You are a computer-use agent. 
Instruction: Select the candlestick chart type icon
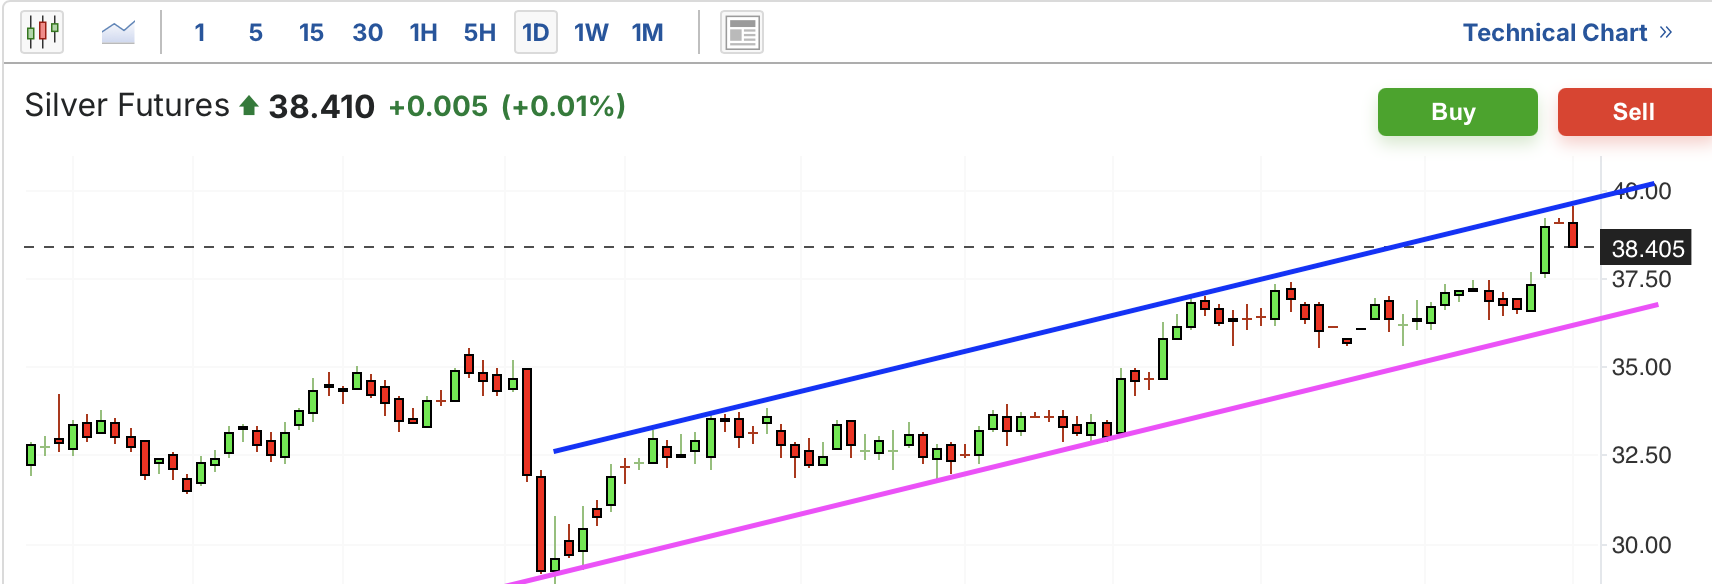42,32
